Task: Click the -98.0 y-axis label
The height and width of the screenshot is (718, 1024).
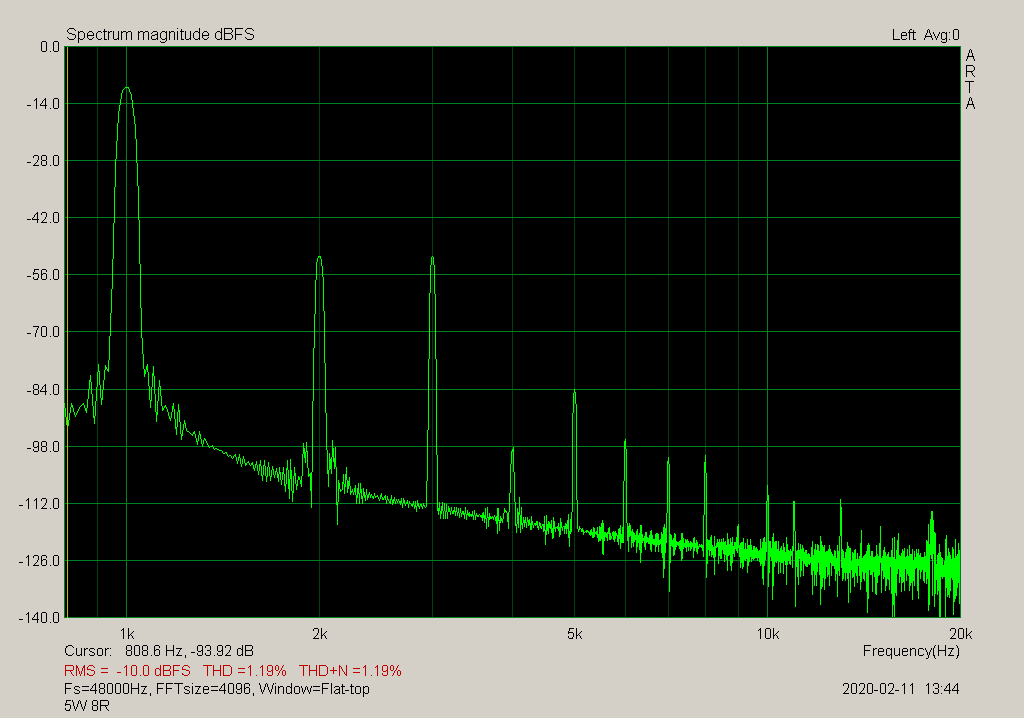Action: (42, 447)
